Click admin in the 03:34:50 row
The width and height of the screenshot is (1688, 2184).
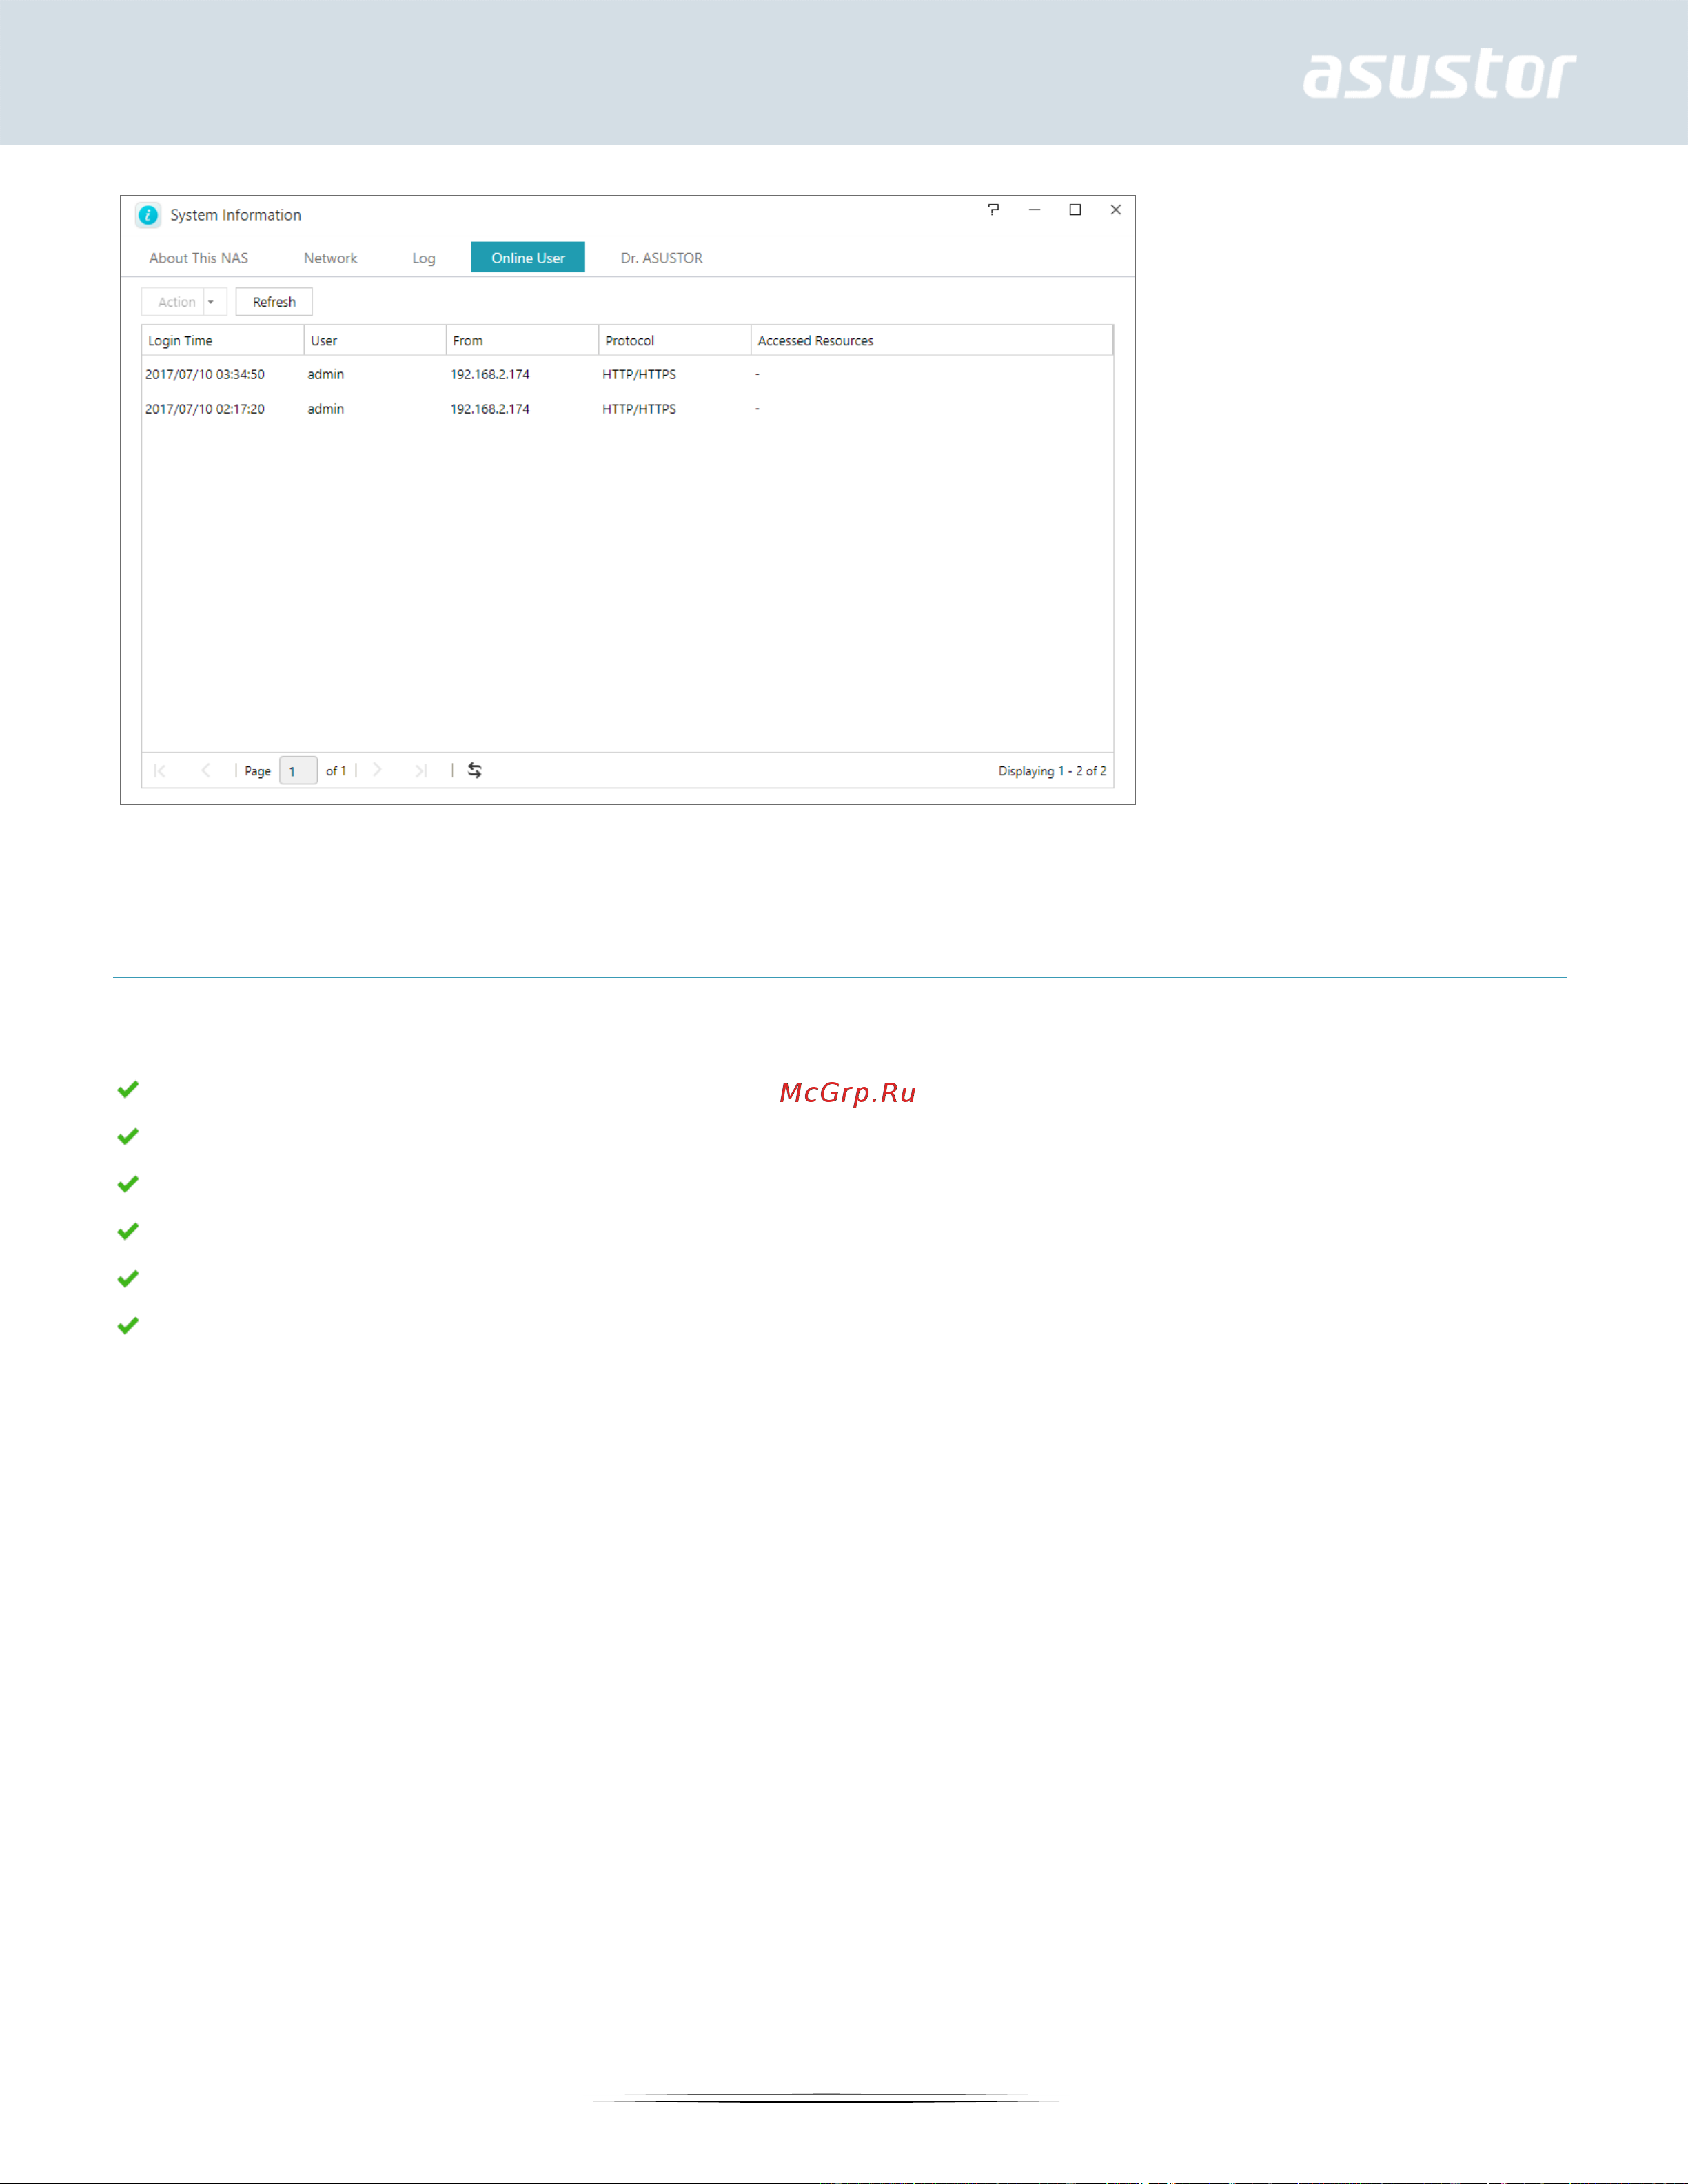coord(325,374)
